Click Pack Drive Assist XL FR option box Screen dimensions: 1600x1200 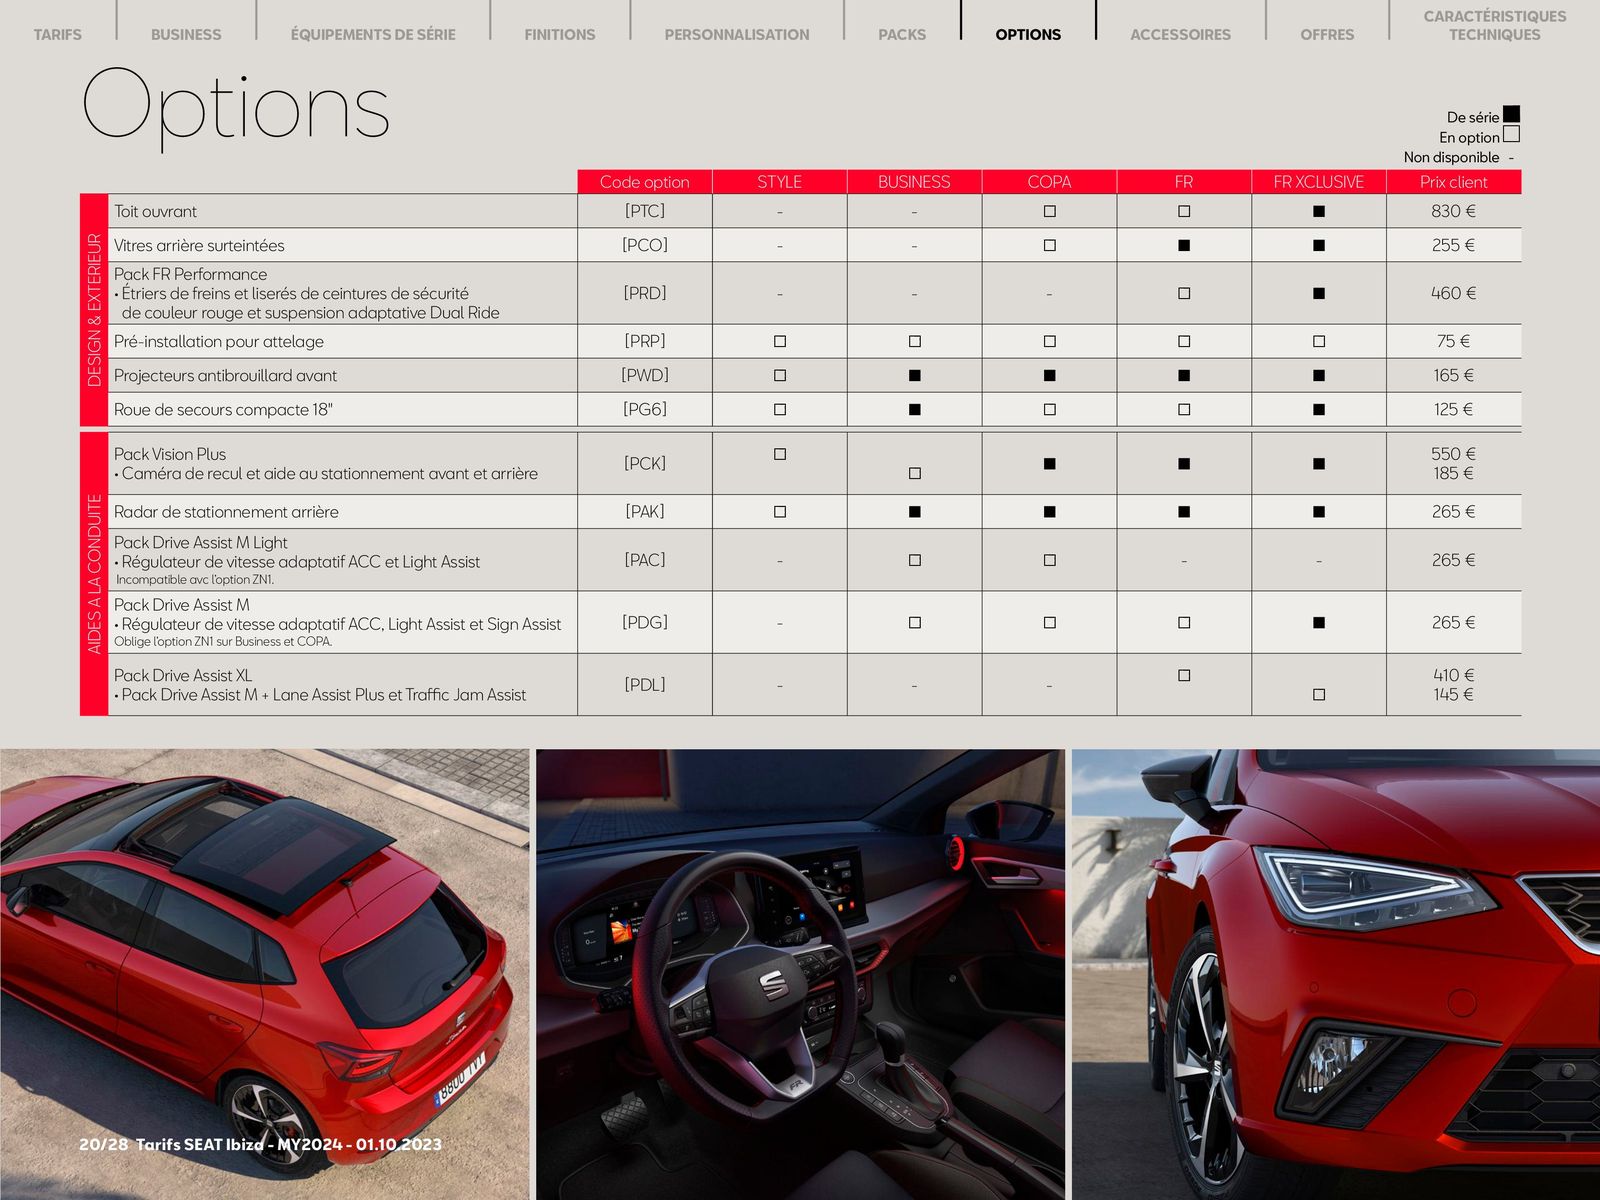[x=1184, y=675]
